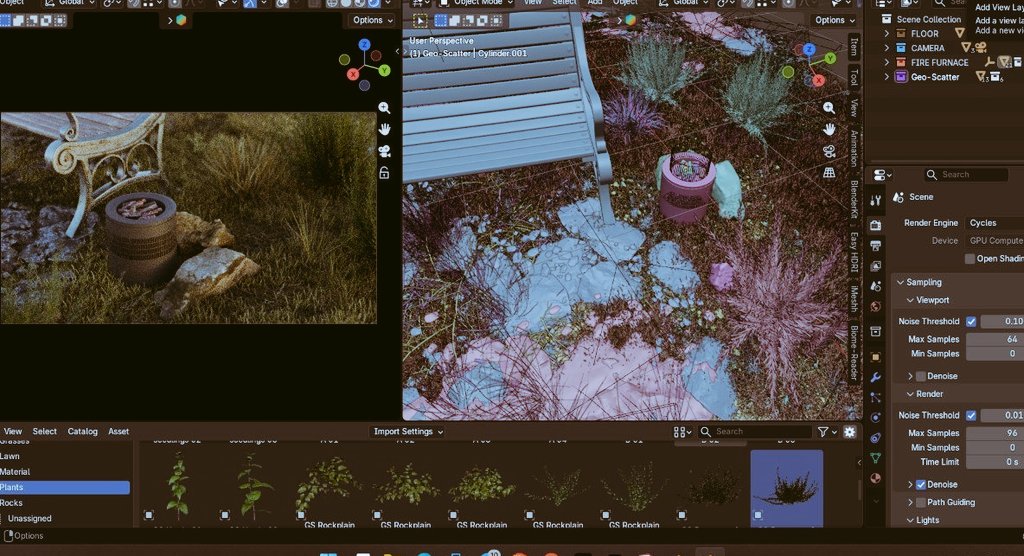Toggle Viewport Noise Threshold checkbox
The image size is (1024, 556).
coord(971,321)
